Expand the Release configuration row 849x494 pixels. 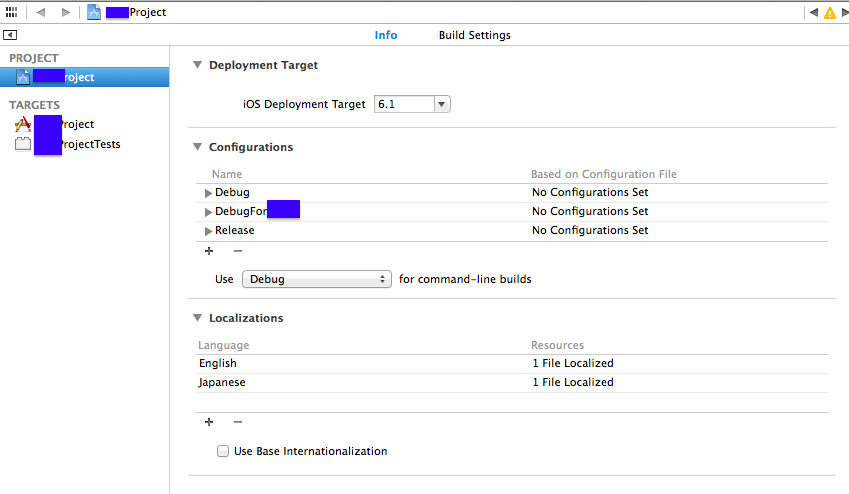pos(208,230)
